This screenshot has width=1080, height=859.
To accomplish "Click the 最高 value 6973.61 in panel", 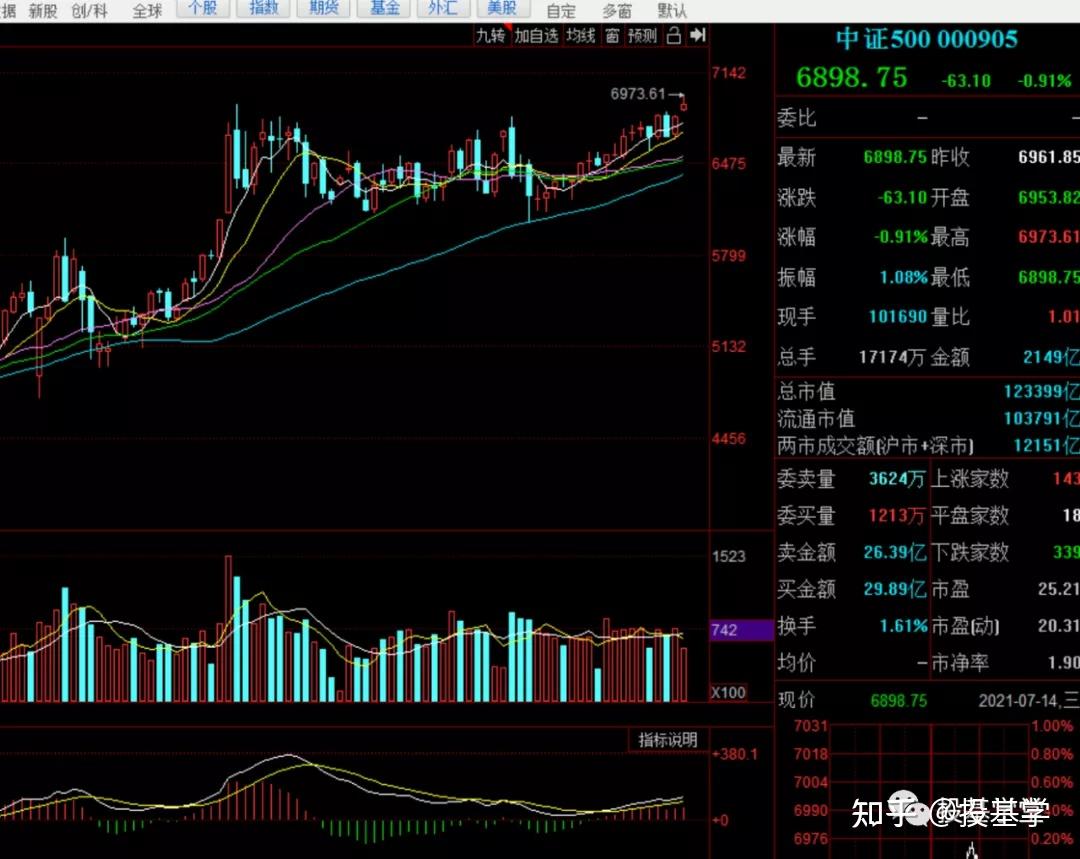I will click(1048, 237).
